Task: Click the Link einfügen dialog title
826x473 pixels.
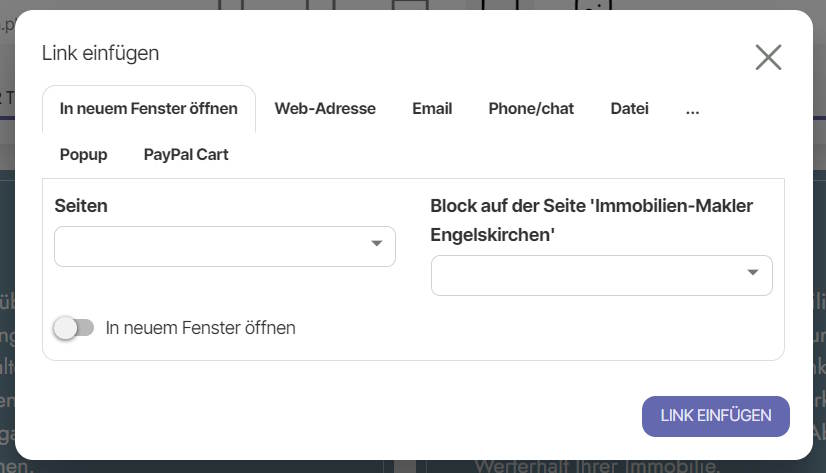Action: click(100, 53)
